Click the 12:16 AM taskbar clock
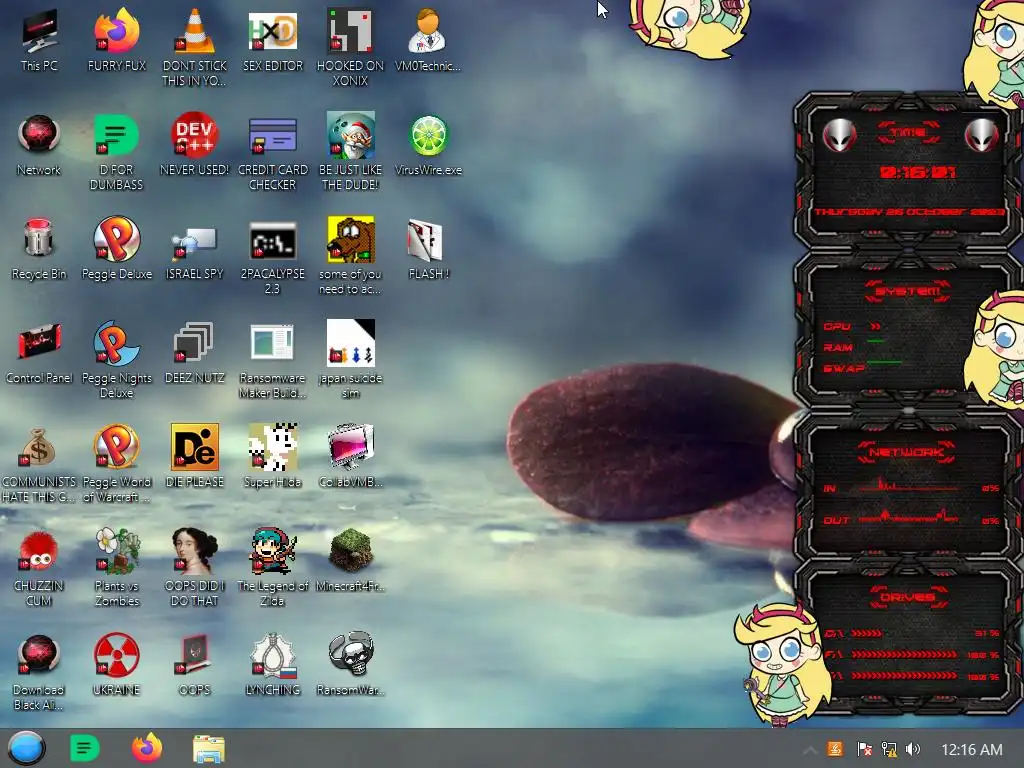Image resolution: width=1024 pixels, height=768 pixels. click(972, 750)
